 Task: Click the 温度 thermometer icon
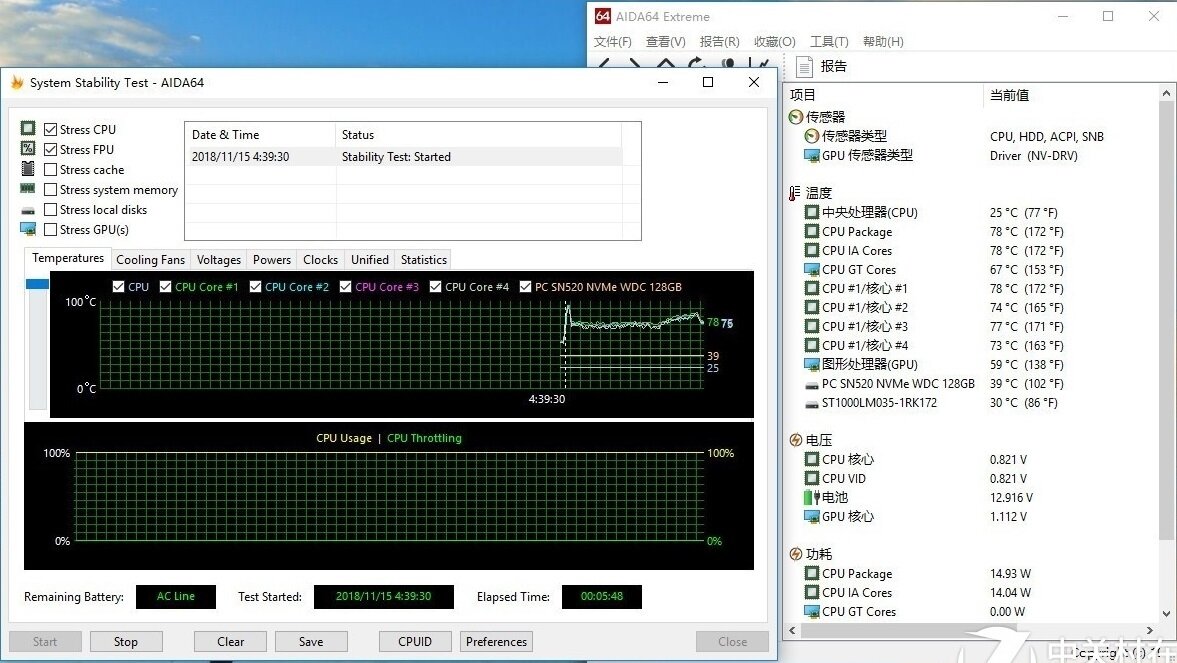click(x=794, y=194)
